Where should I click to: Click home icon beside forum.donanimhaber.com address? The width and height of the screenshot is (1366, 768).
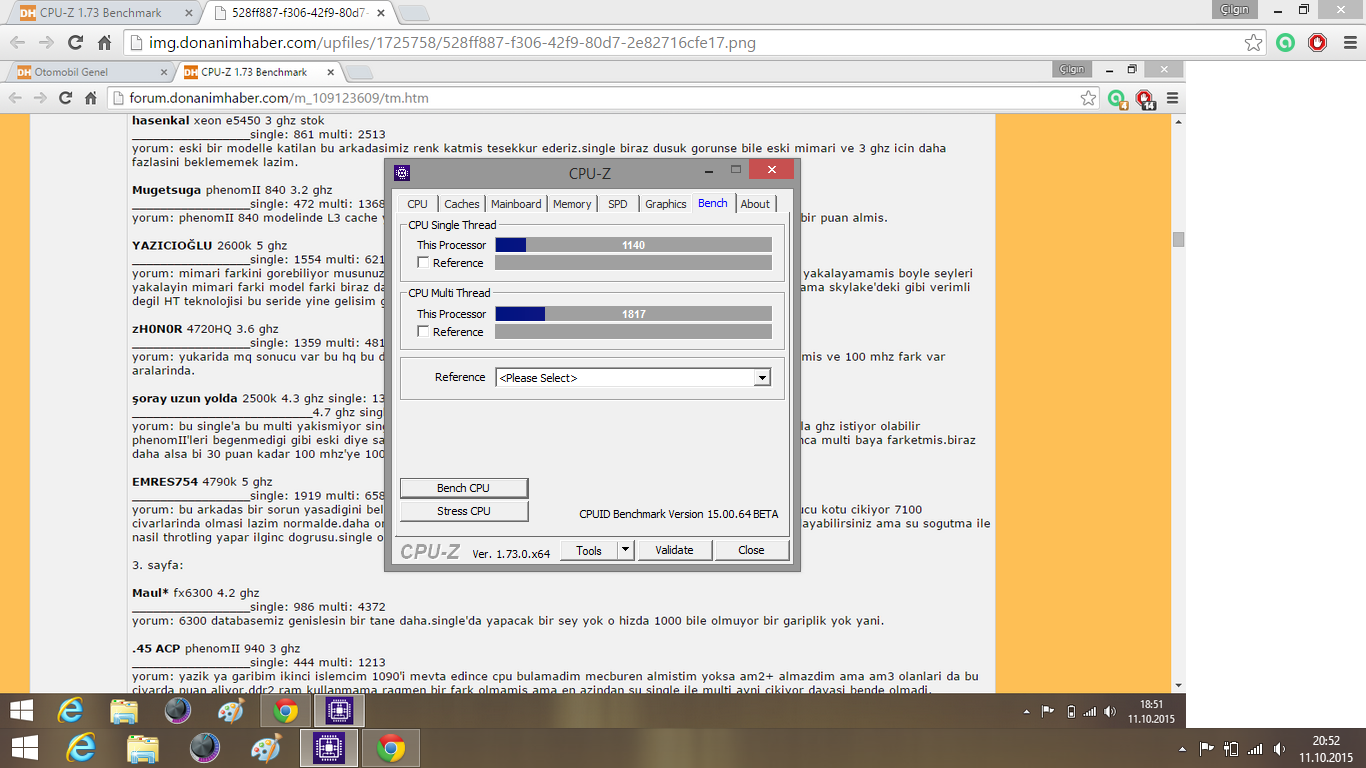coord(91,98)
